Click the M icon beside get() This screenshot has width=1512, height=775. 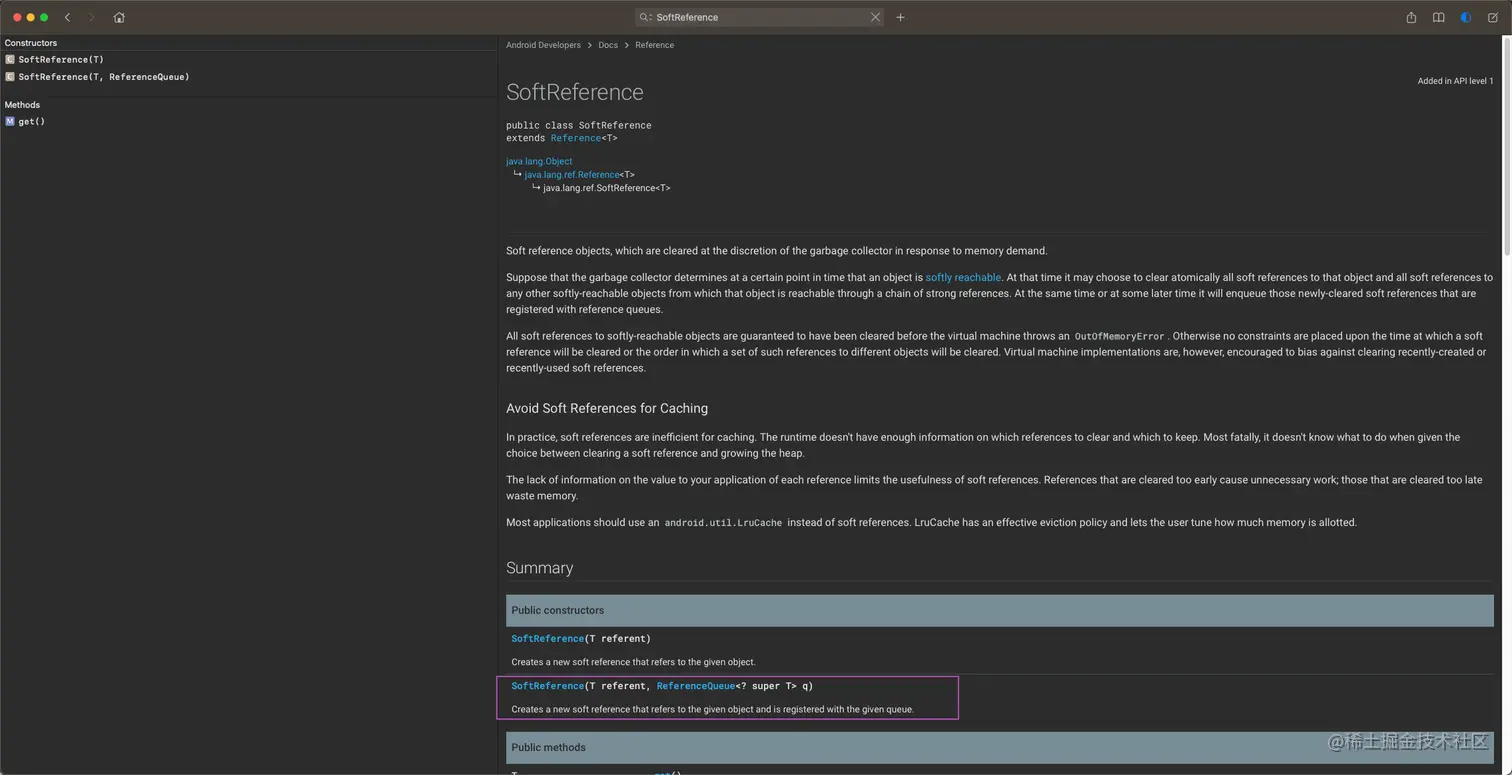coord(10,122)
